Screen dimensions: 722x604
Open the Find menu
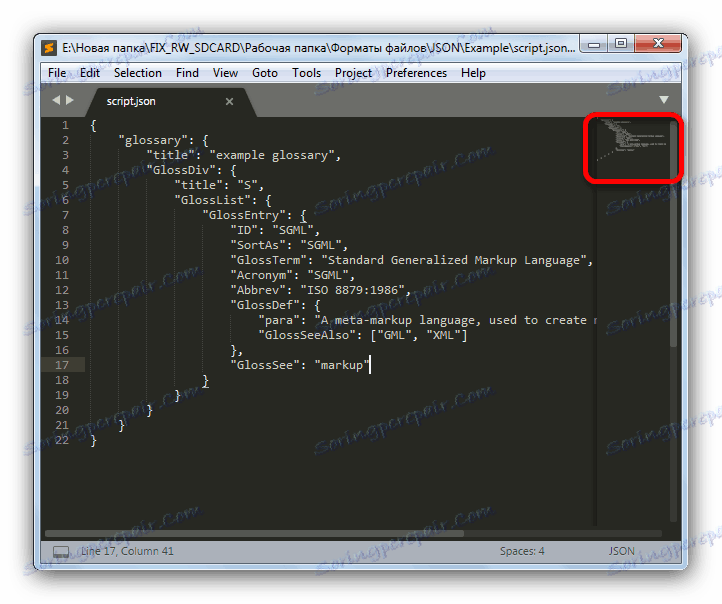click(187, 73)
